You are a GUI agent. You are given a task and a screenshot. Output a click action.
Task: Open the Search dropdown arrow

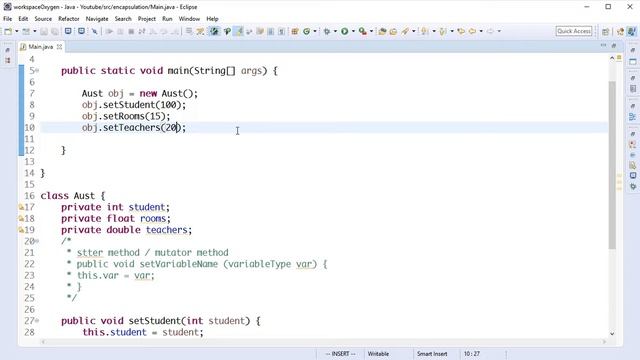tap(413, 31)
